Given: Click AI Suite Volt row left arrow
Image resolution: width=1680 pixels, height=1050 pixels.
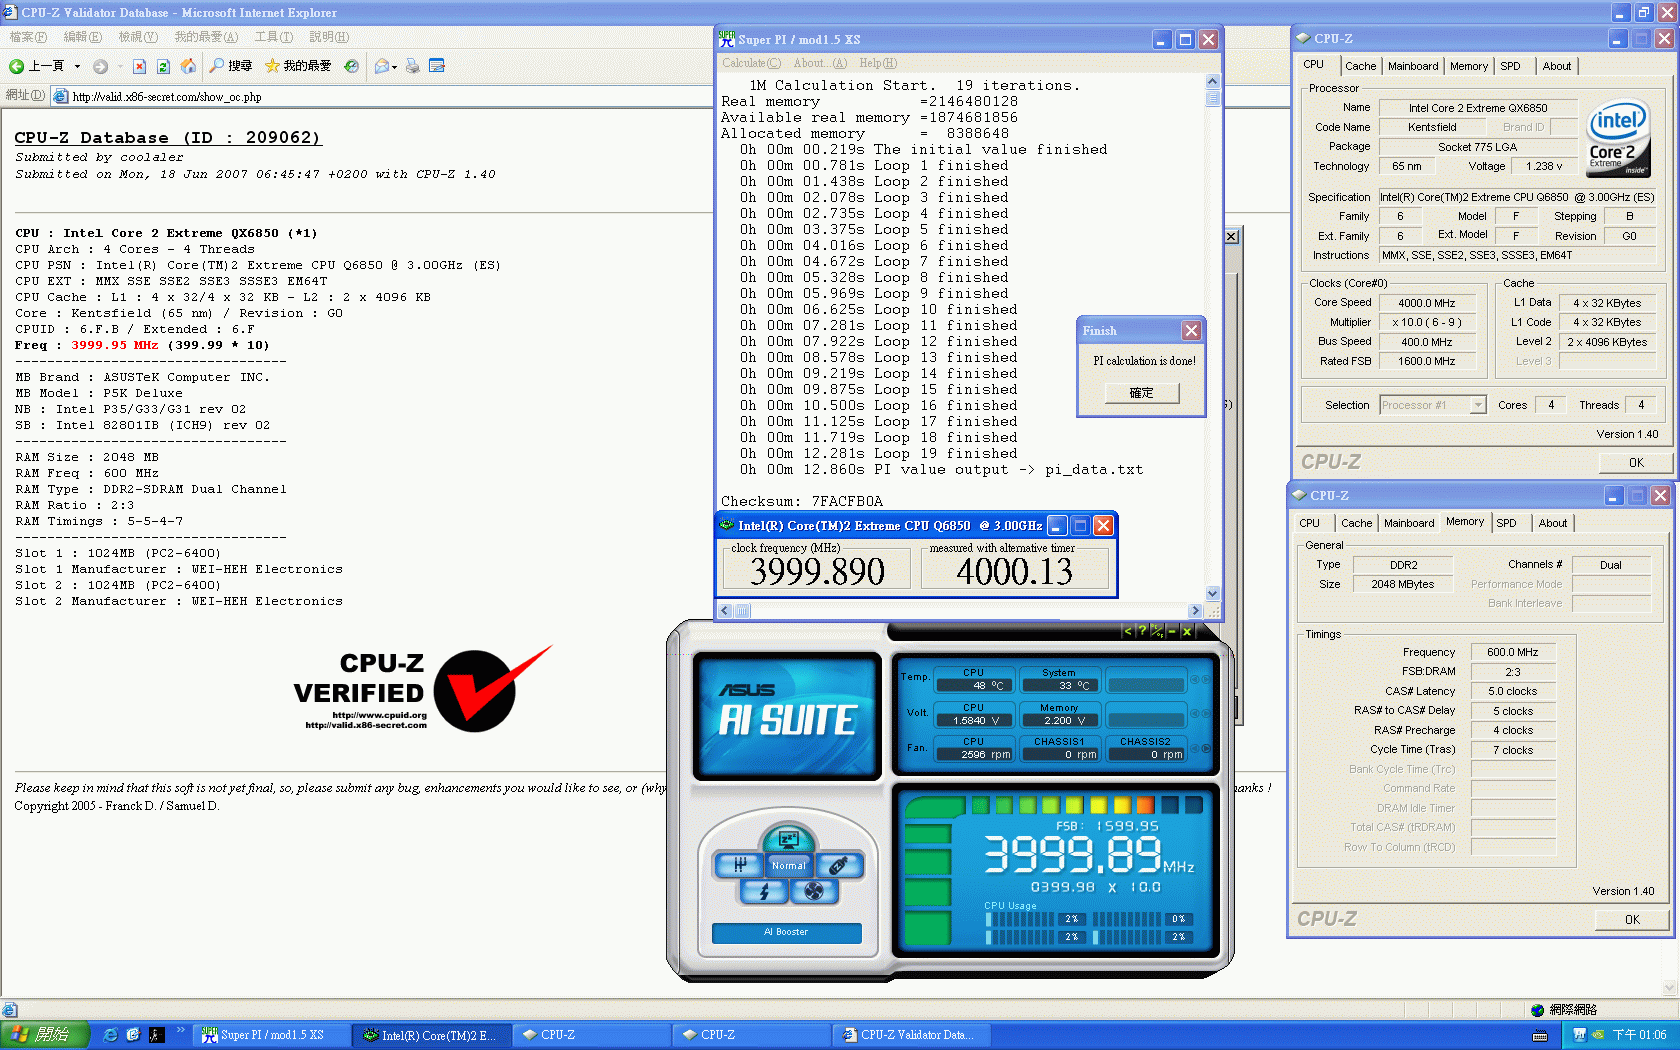Looking at the screenshot, I should tap(1195, 714).
